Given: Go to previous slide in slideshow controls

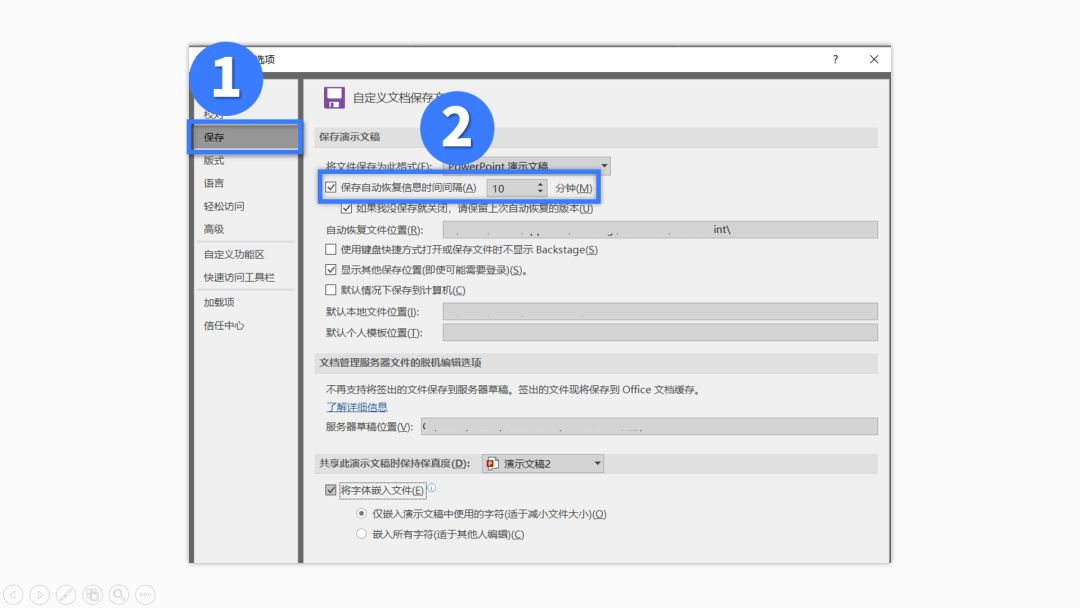Looking at the screenshot, I should (x=13, y=594).
